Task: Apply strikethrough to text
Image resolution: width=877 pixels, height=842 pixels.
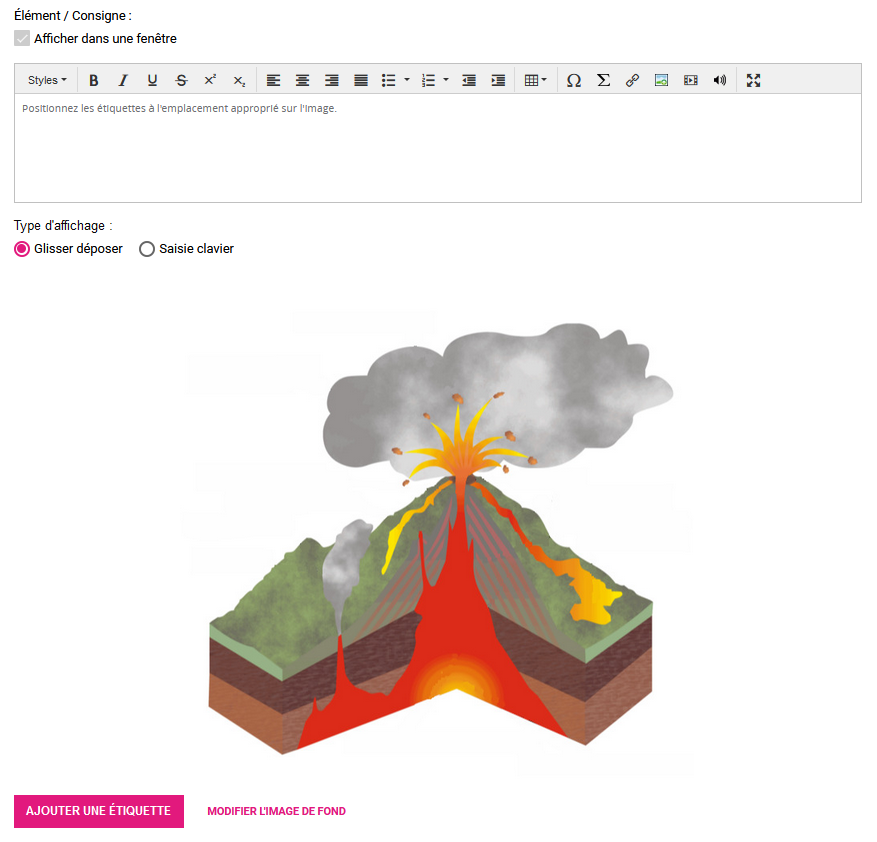Action: click(x=181, y=80)
